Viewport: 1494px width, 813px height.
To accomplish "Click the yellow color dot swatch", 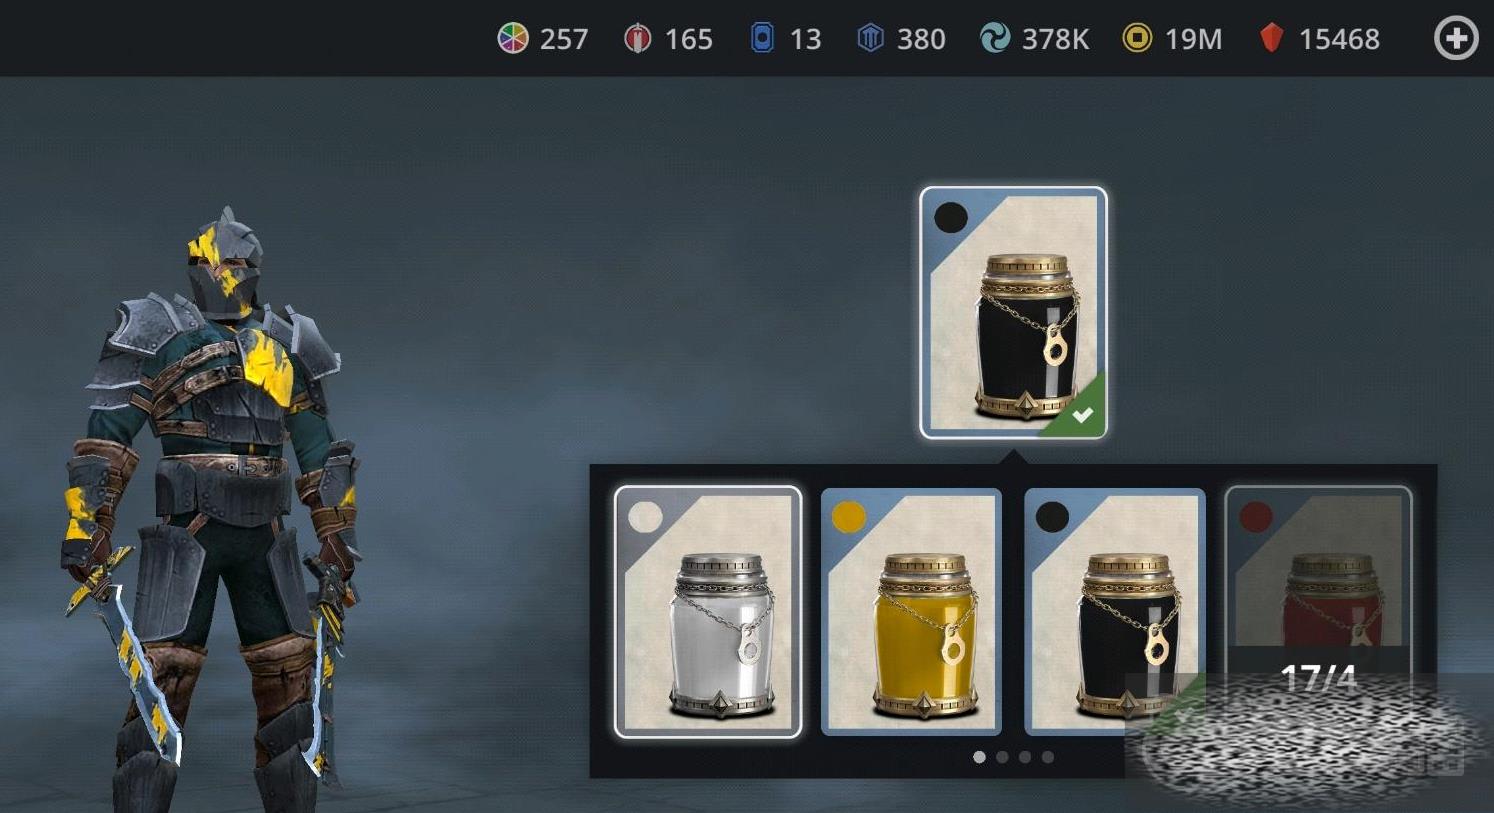I will pyautogui.click(x=849, y=517).
